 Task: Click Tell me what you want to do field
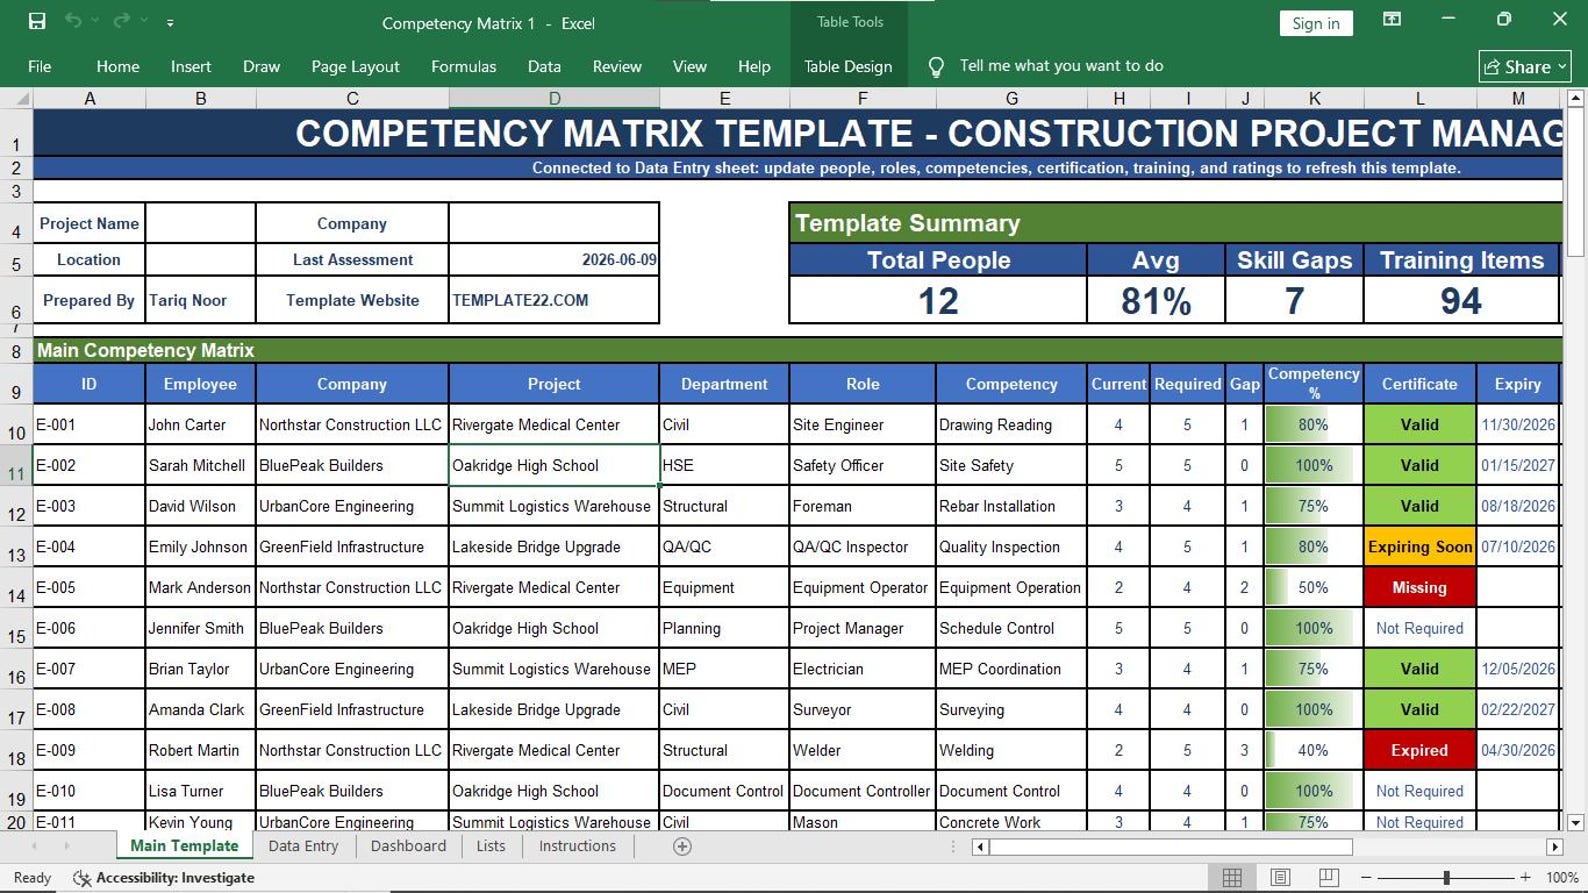(x=1061, y=66)
